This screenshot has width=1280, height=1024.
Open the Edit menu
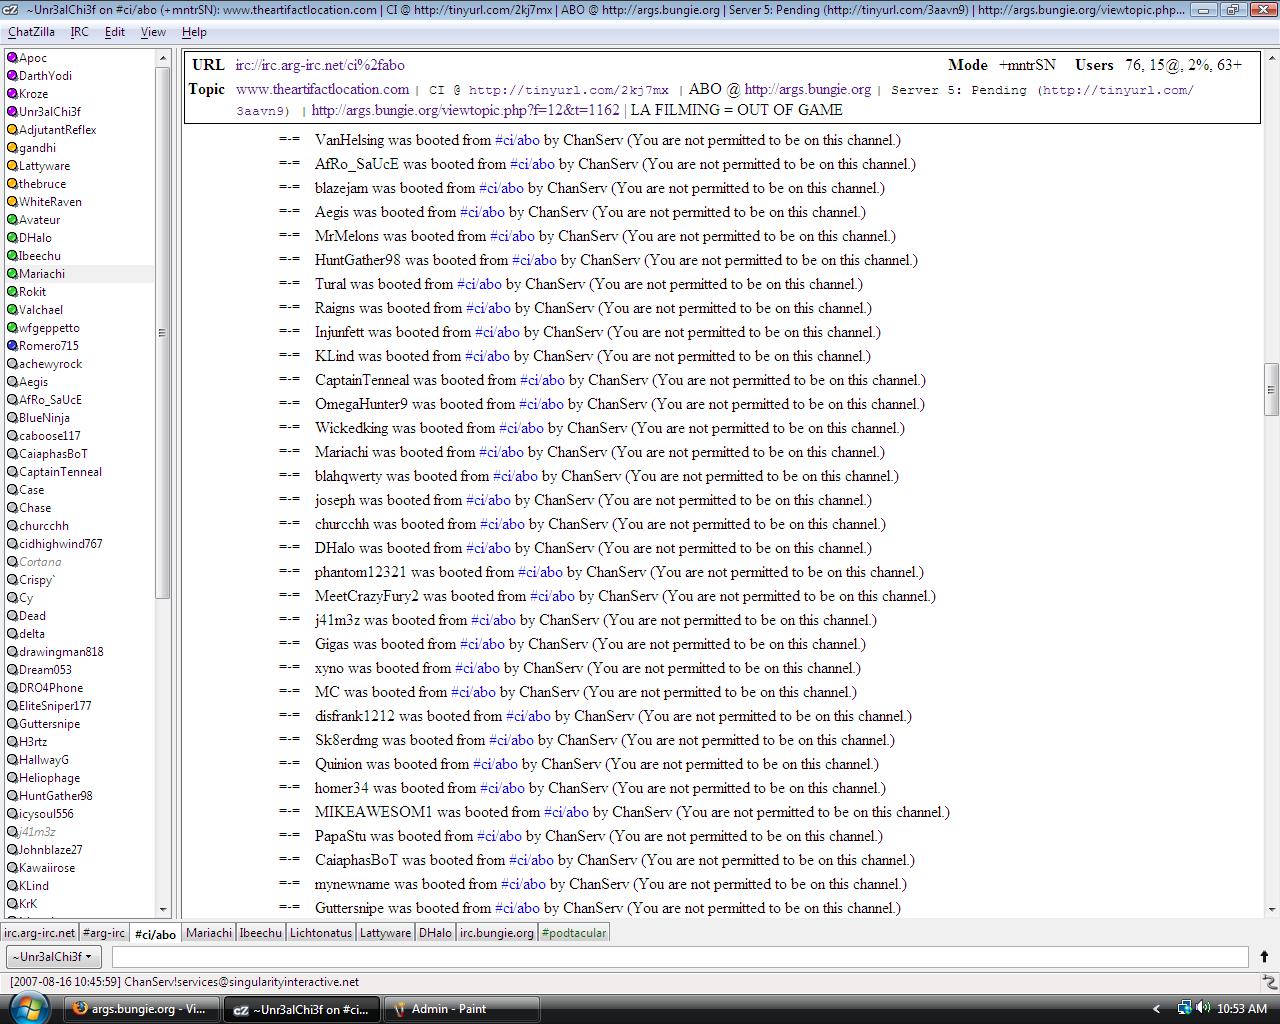115,32
